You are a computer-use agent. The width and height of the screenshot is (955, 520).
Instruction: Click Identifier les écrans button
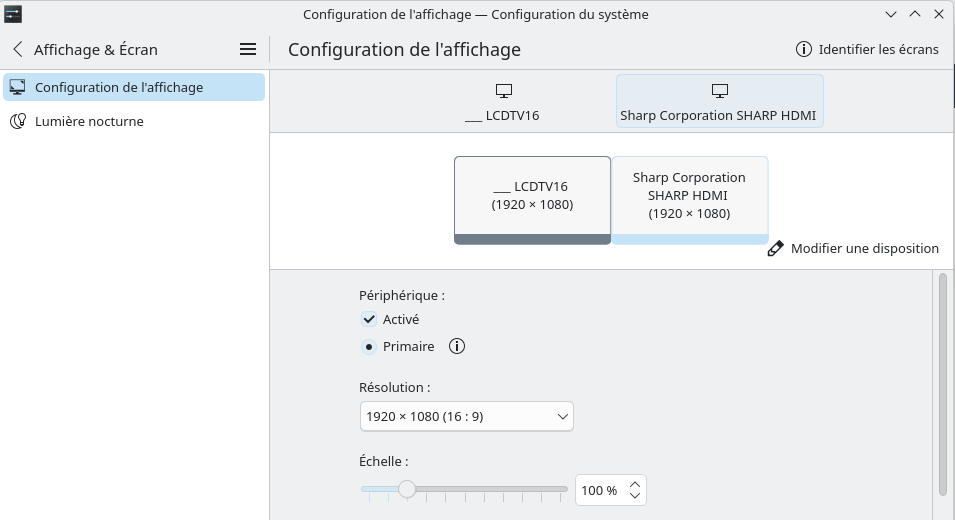(867, 49)
